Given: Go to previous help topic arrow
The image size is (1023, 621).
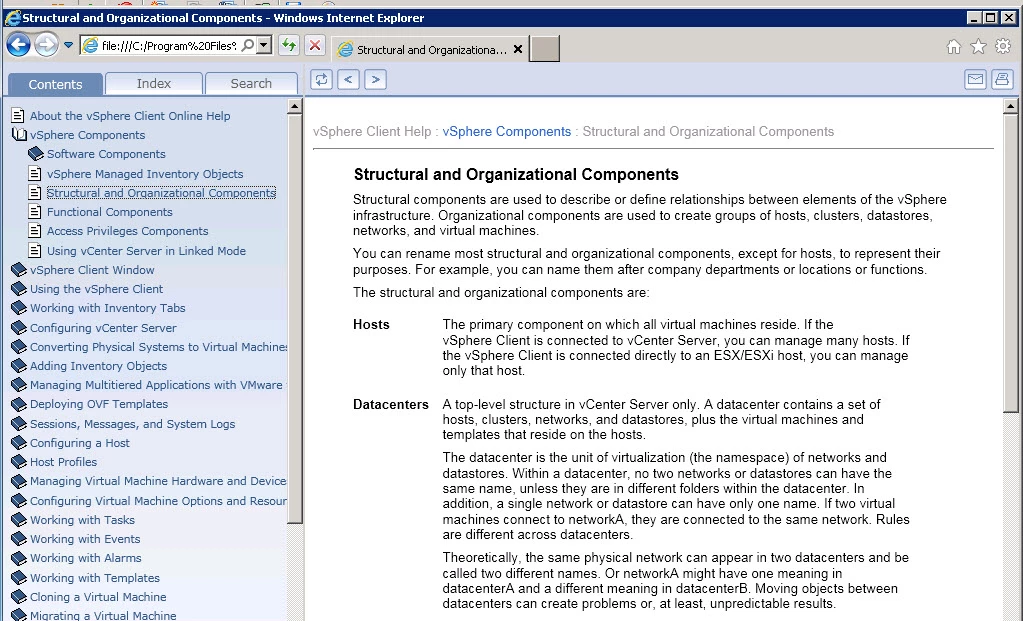Looking at the screenshot, I should pyautogui.click(x=348, y=80).
